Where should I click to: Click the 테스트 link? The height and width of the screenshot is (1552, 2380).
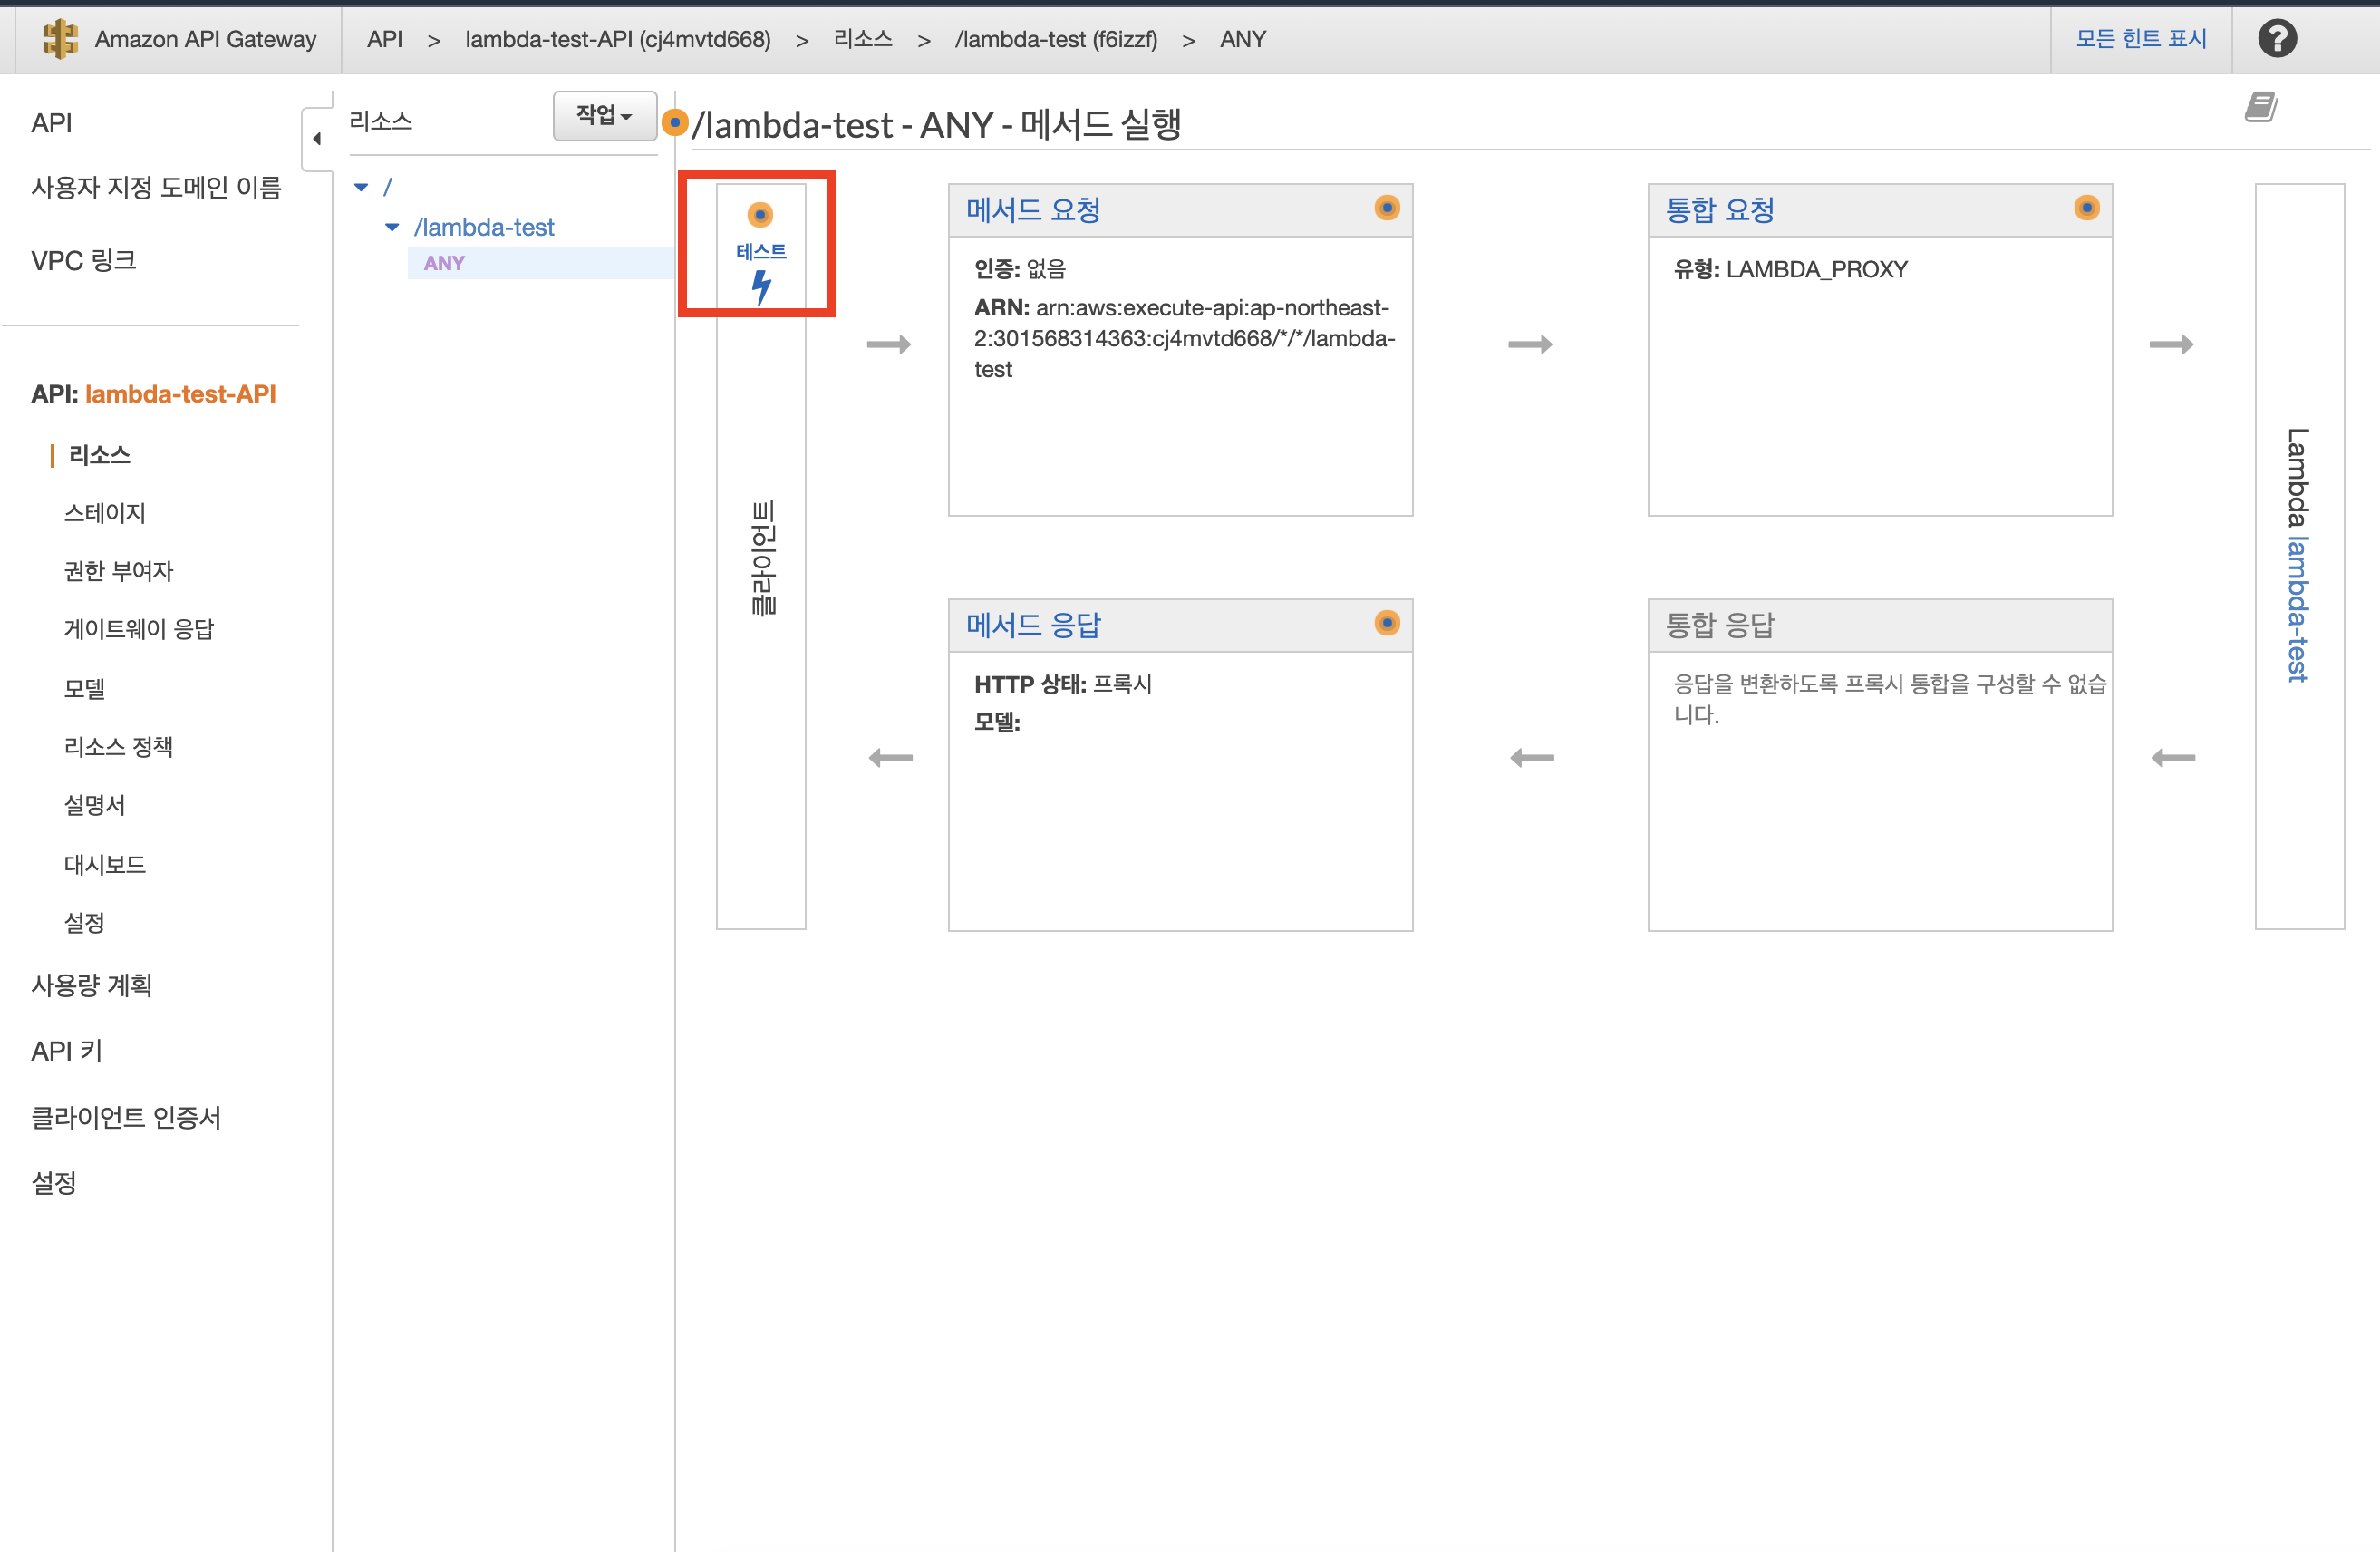[761, 251]
